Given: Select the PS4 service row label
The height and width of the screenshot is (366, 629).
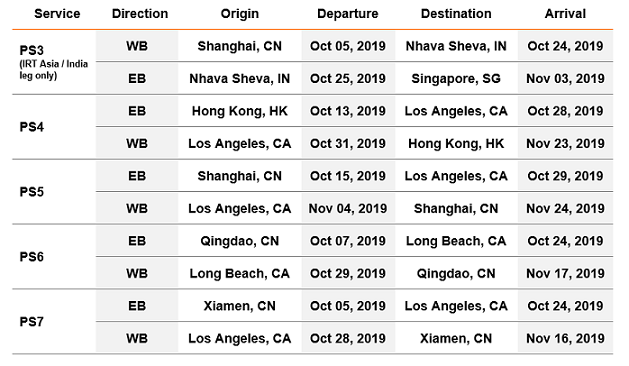Looking at the screenshot, I should (32, 127).
